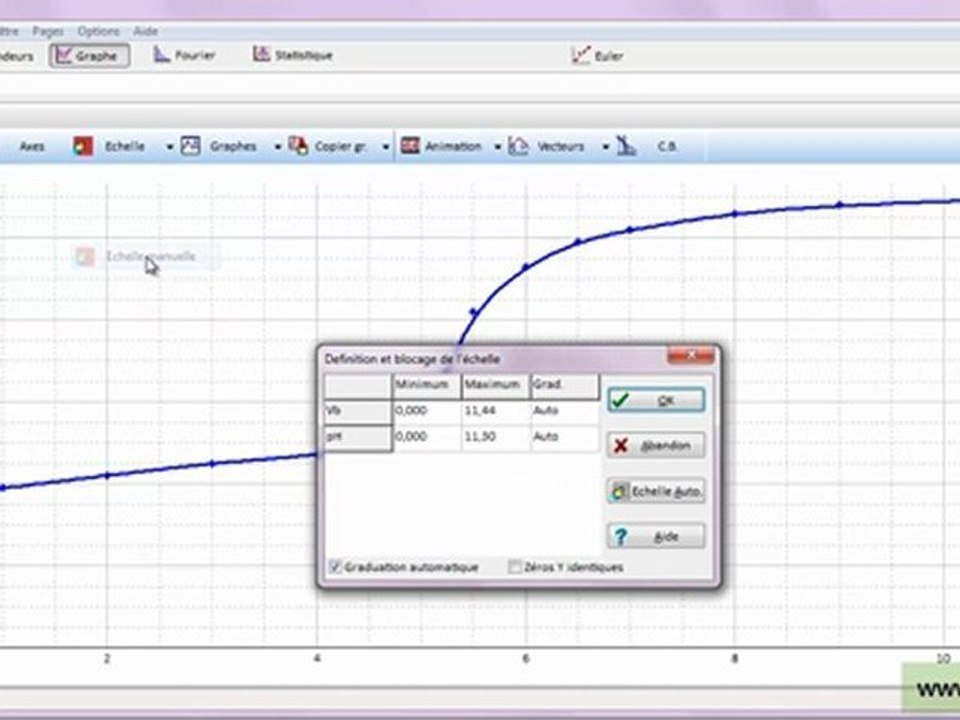Expand the Echelle dropdown arrow
960x720 pixels.
coord(170,147)
